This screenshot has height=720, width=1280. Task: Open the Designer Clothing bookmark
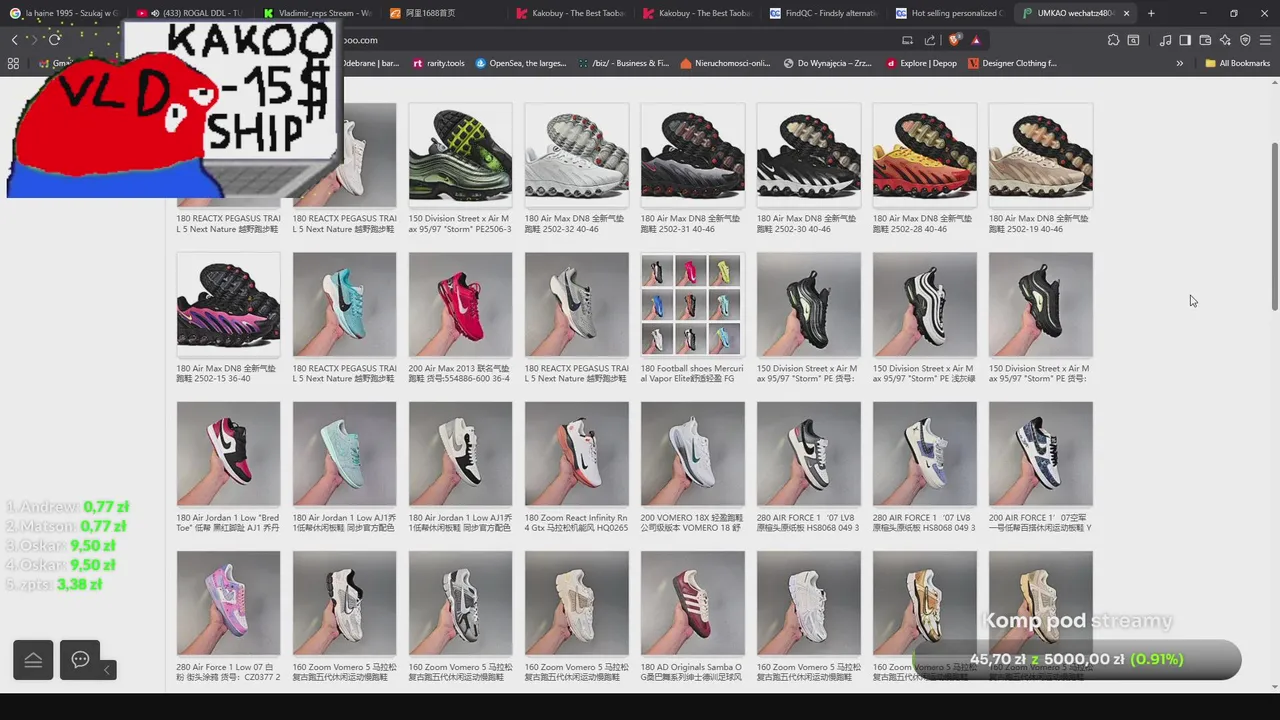[1012, 63]
